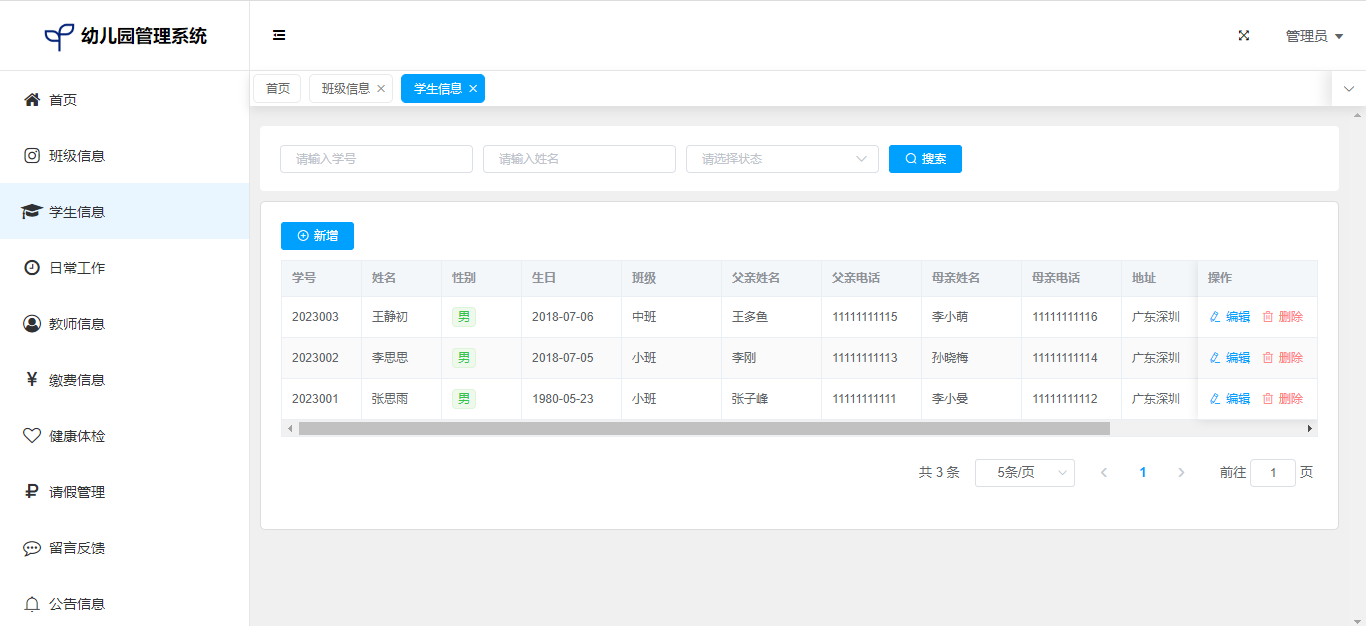Open 教师信息 in the sidebar

pos(77,324)
